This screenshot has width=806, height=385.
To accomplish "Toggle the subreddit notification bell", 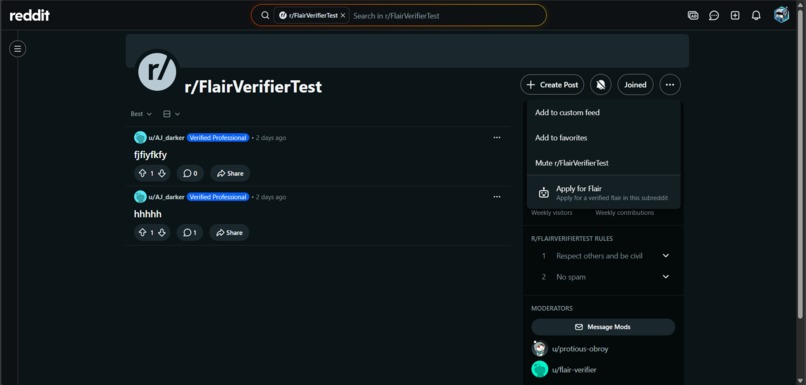I will 600,85.
